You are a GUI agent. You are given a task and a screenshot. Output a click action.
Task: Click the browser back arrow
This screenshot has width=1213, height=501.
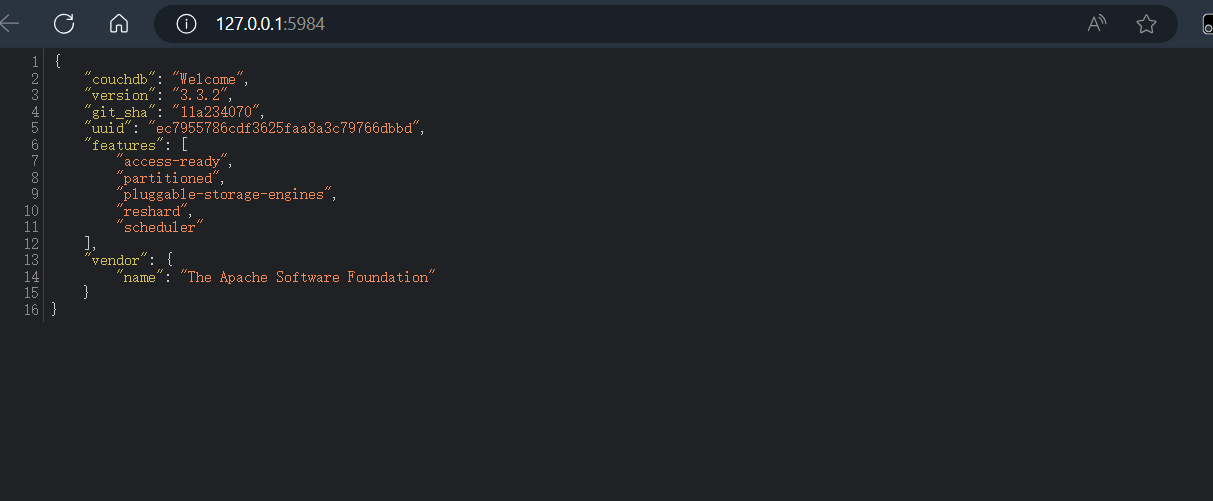[x=10, y=24]
